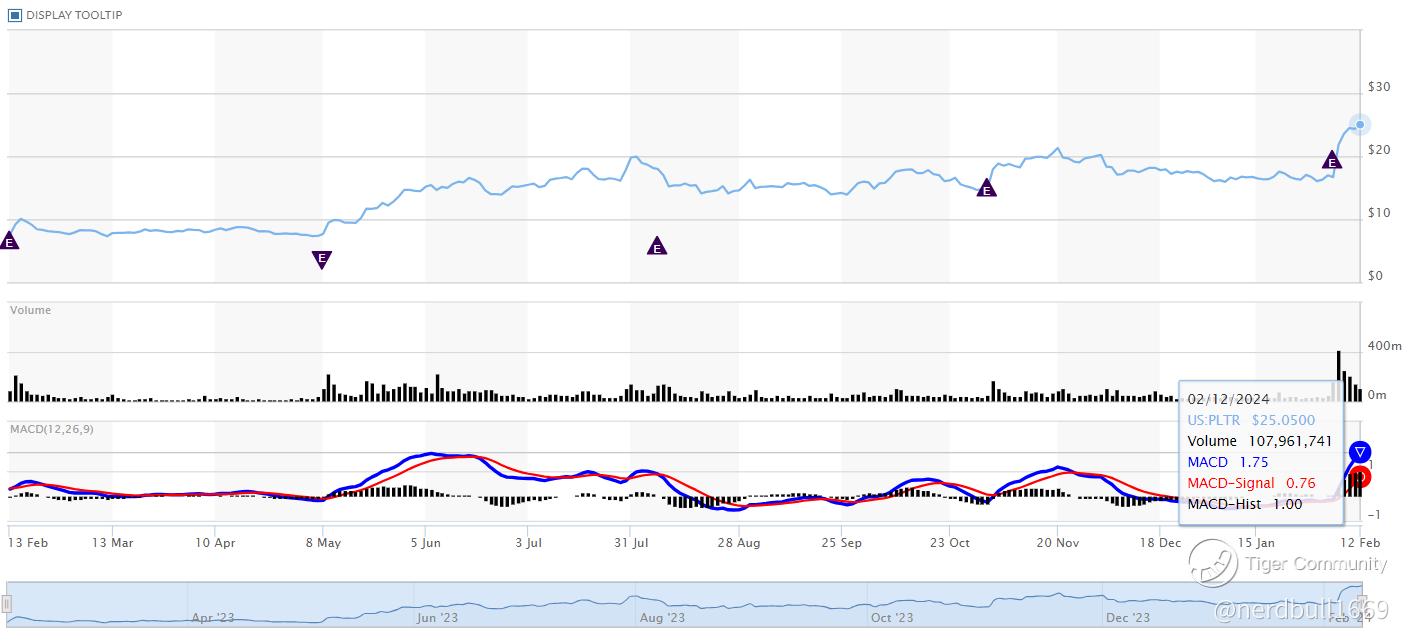The width and height of the screenshot is (1417, 642).
Task: Click the MACD(12,26,9) indicator label
Action: pos(50,429)
